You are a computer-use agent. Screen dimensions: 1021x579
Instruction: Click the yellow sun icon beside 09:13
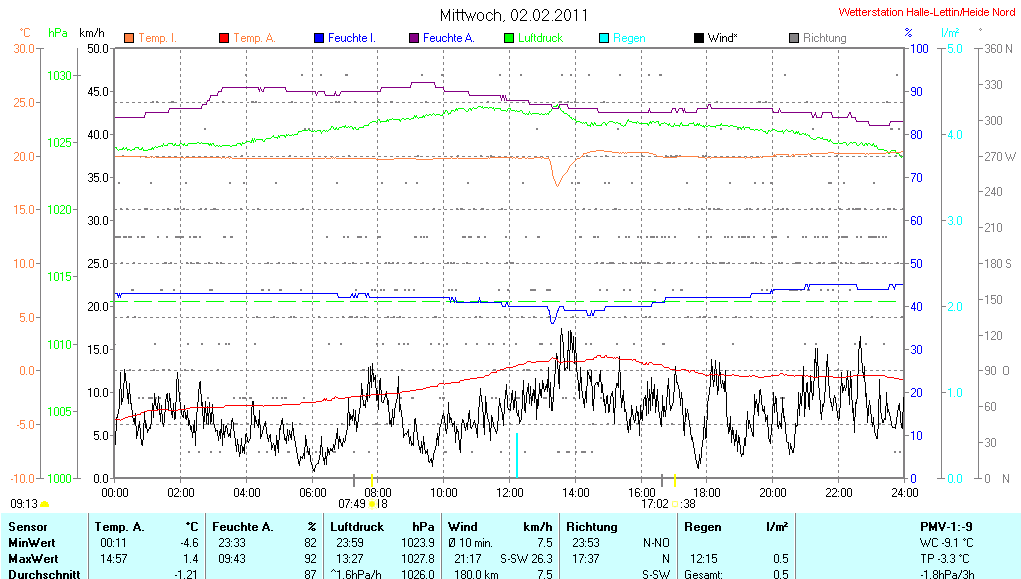click(x=45, y=504)
